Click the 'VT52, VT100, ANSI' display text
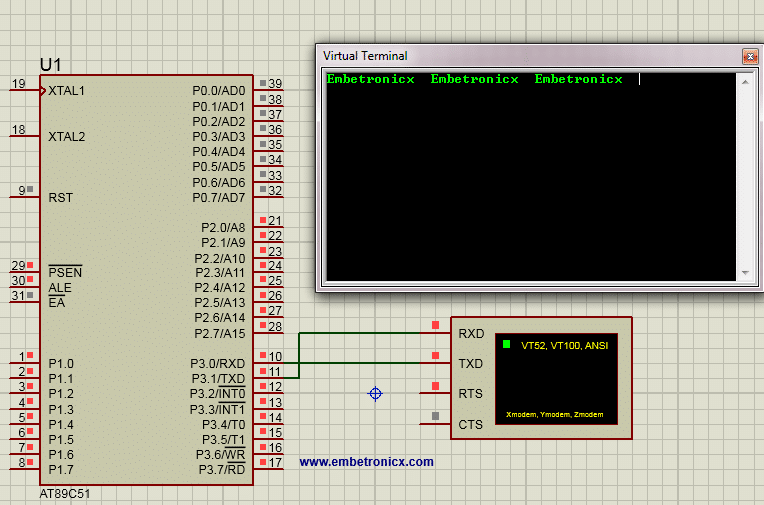 pos(564,346)
